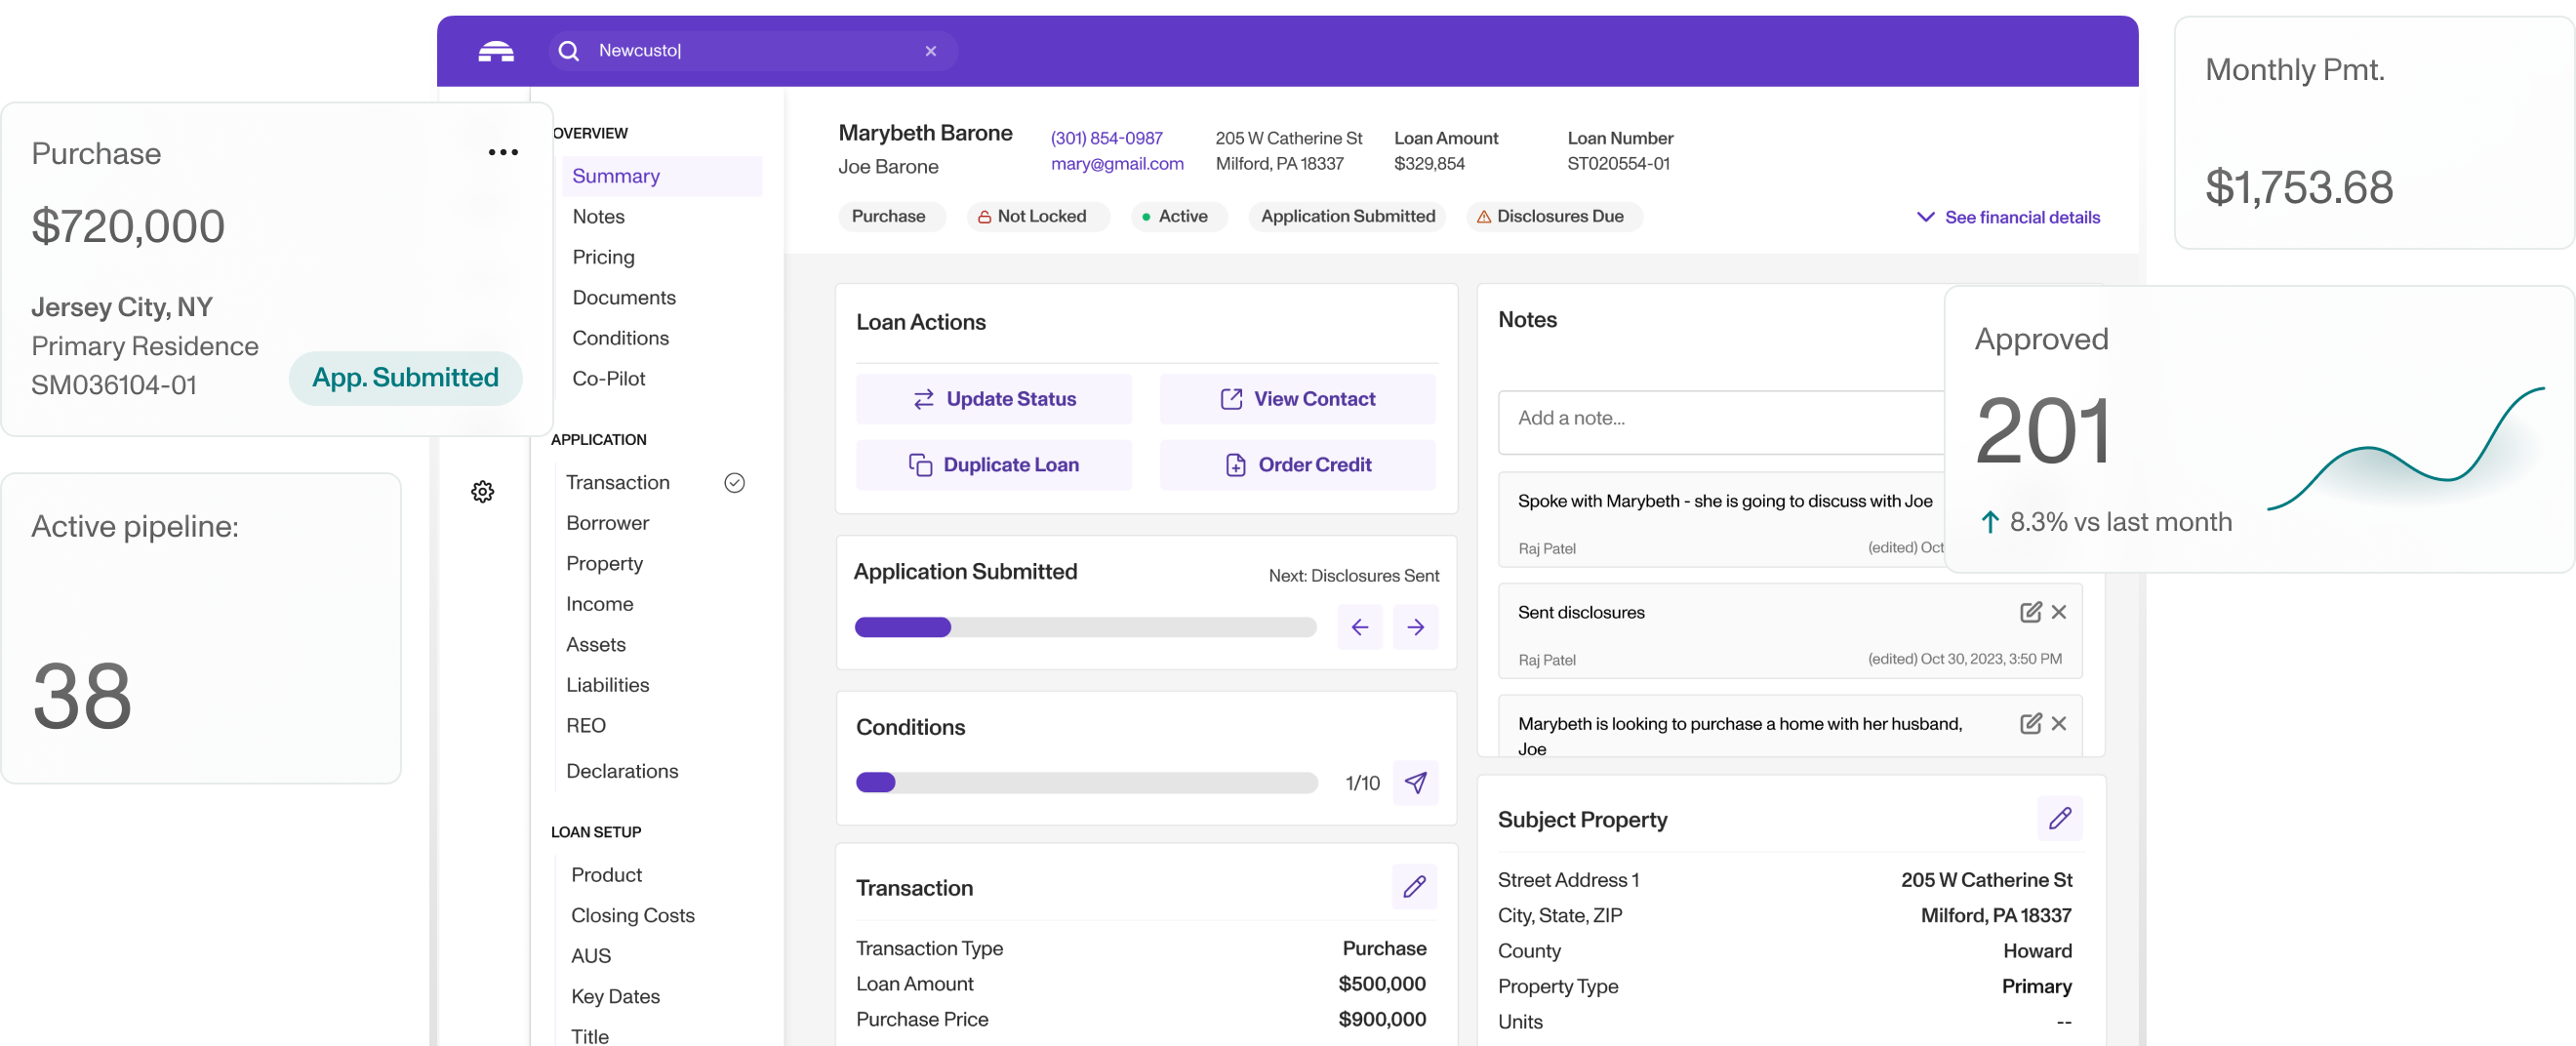Open the mary@gmail.com email link

tap(1116, 164)
